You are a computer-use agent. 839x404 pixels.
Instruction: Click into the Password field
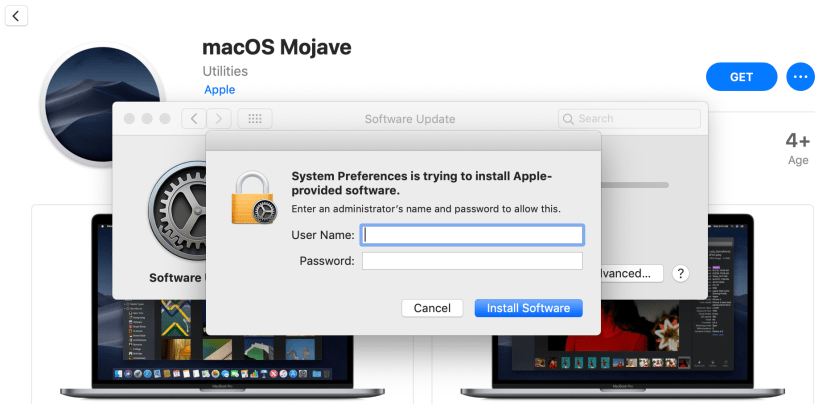[x=472, y=261]
